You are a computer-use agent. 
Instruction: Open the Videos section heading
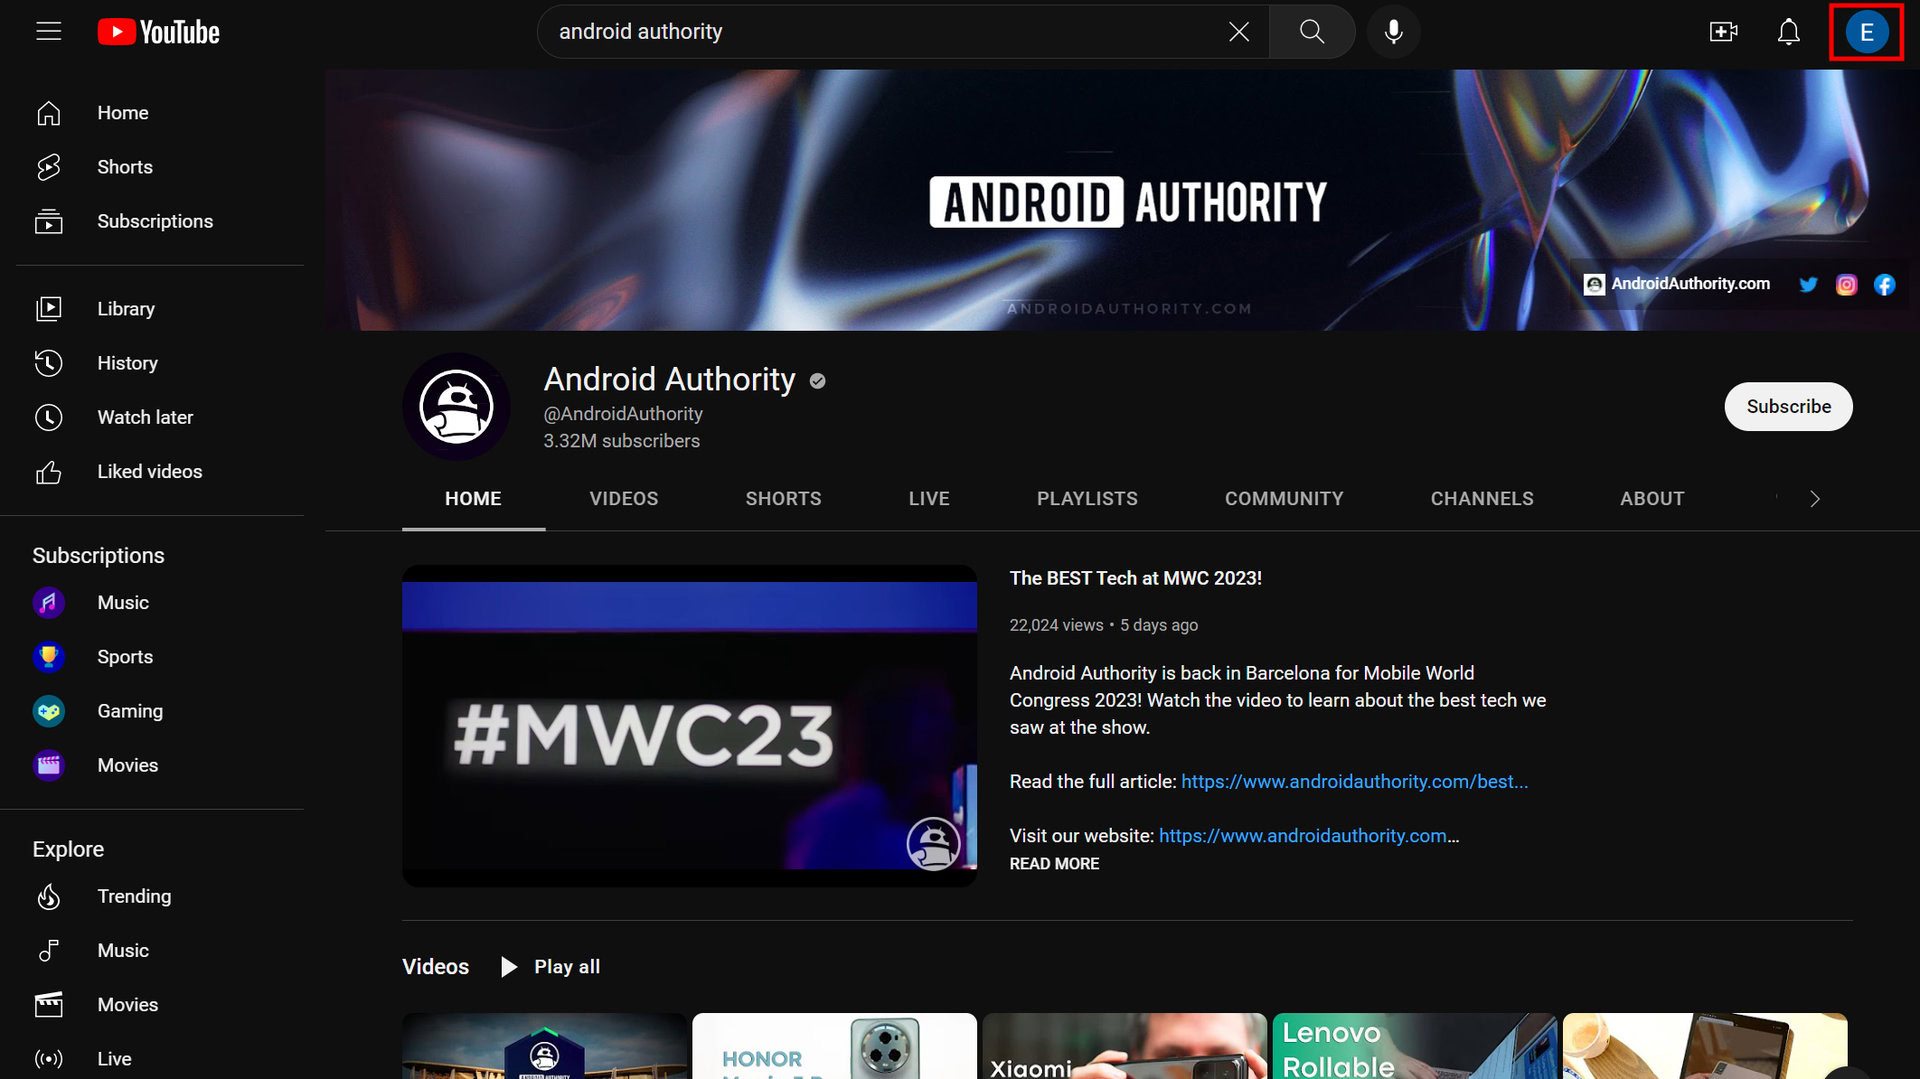click(435, 967)
